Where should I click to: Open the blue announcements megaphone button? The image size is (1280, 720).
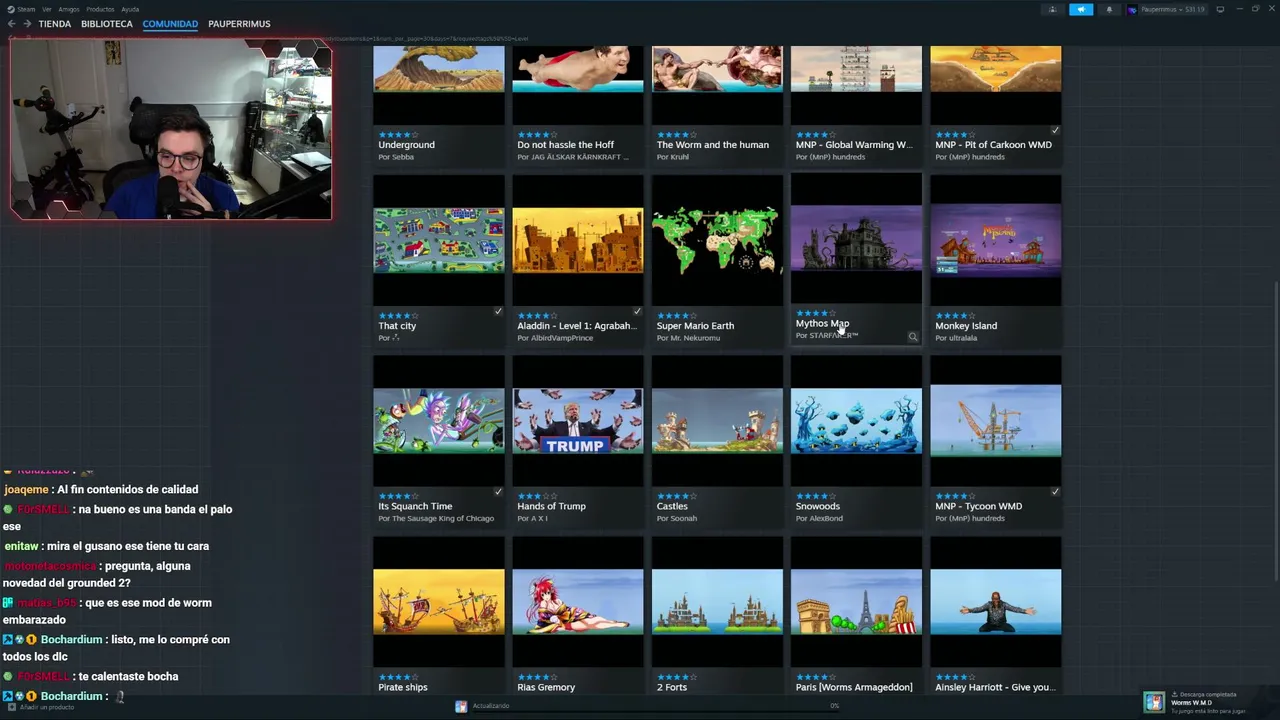(x=1081, y=9)
